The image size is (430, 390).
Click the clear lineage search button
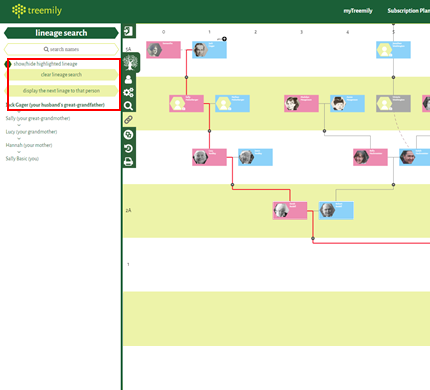[x=61, y=75]
